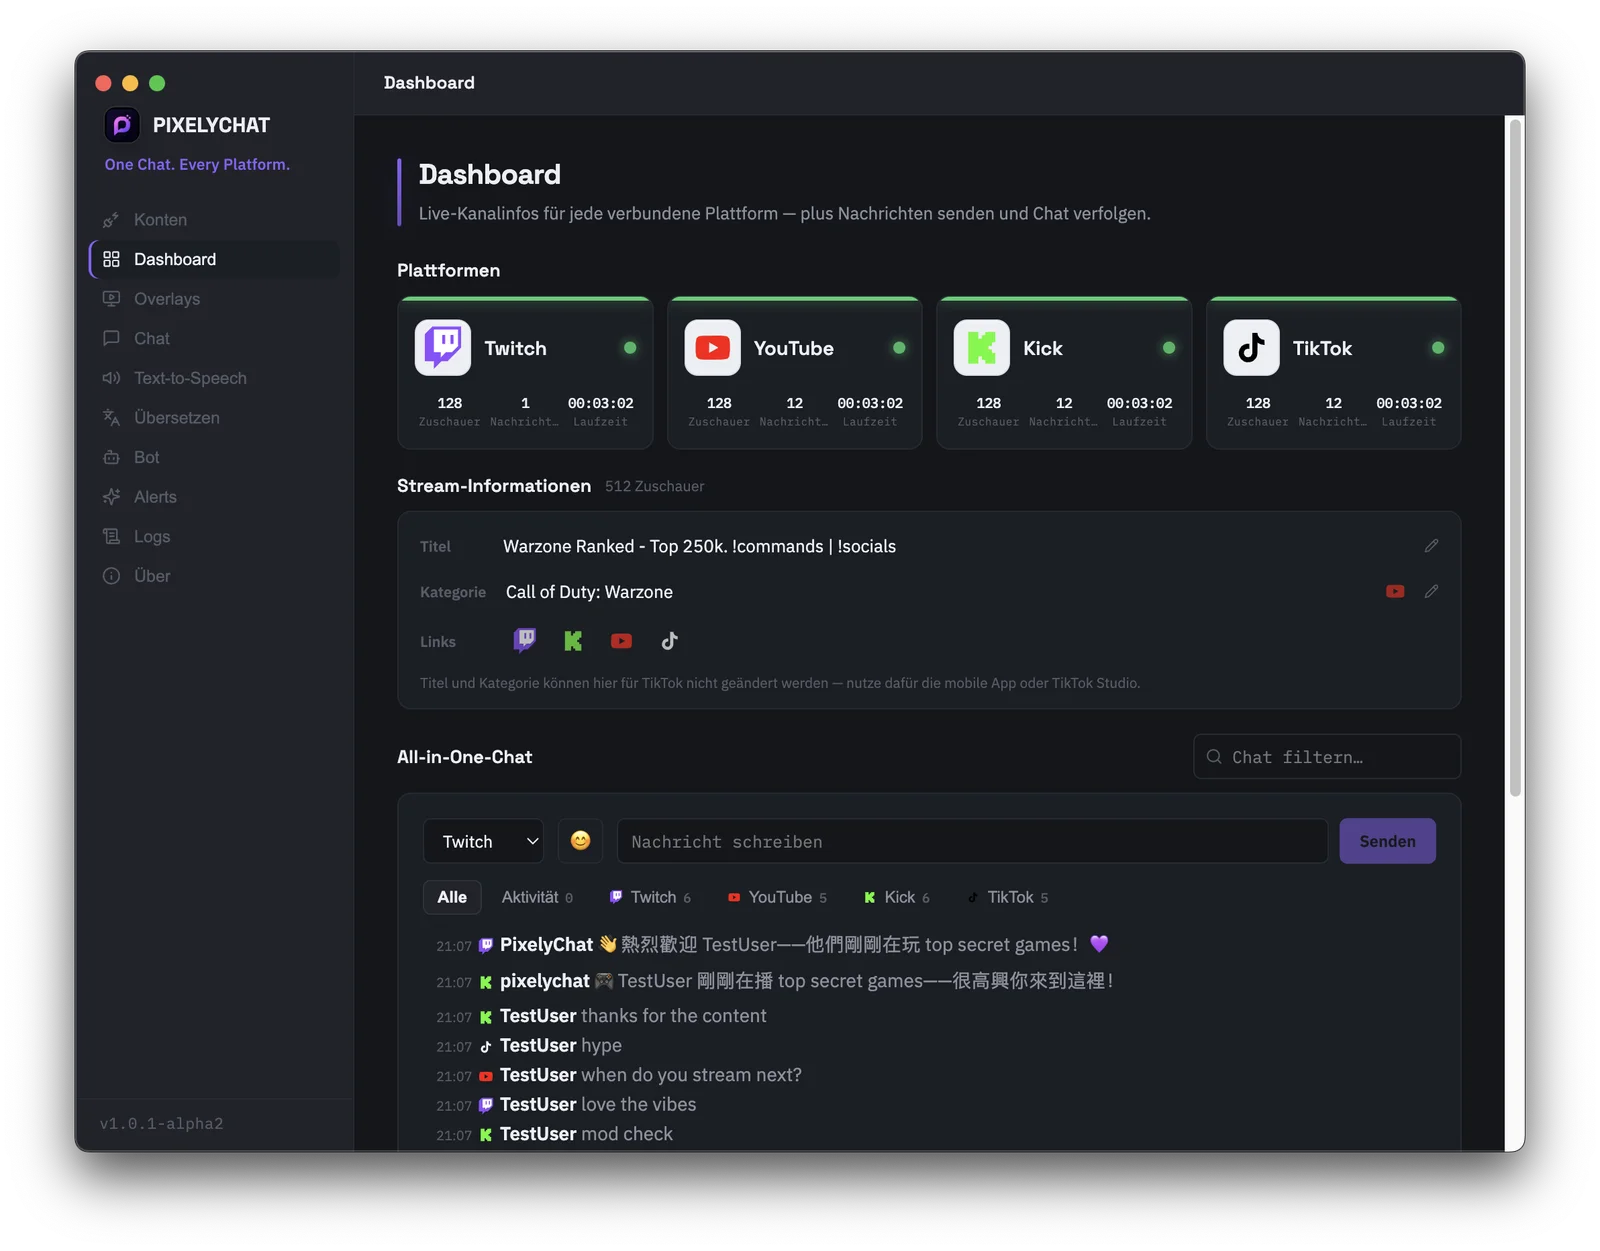This screenshot has width=1600, height=1251.
Task: Open the YouTube channel link icon
Action: coord(621,641)
